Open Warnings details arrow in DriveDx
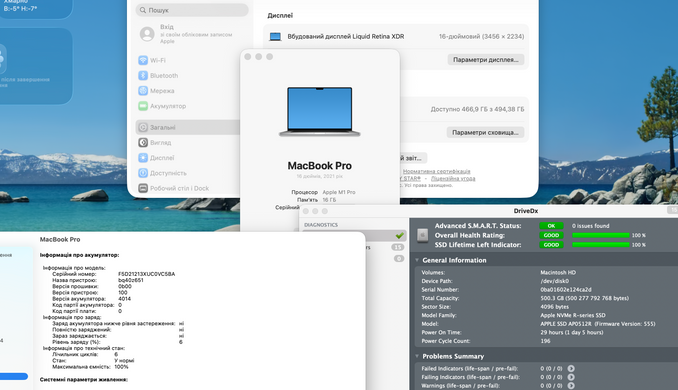The height and width of the screenshot is (390, 678). point(571,386)
